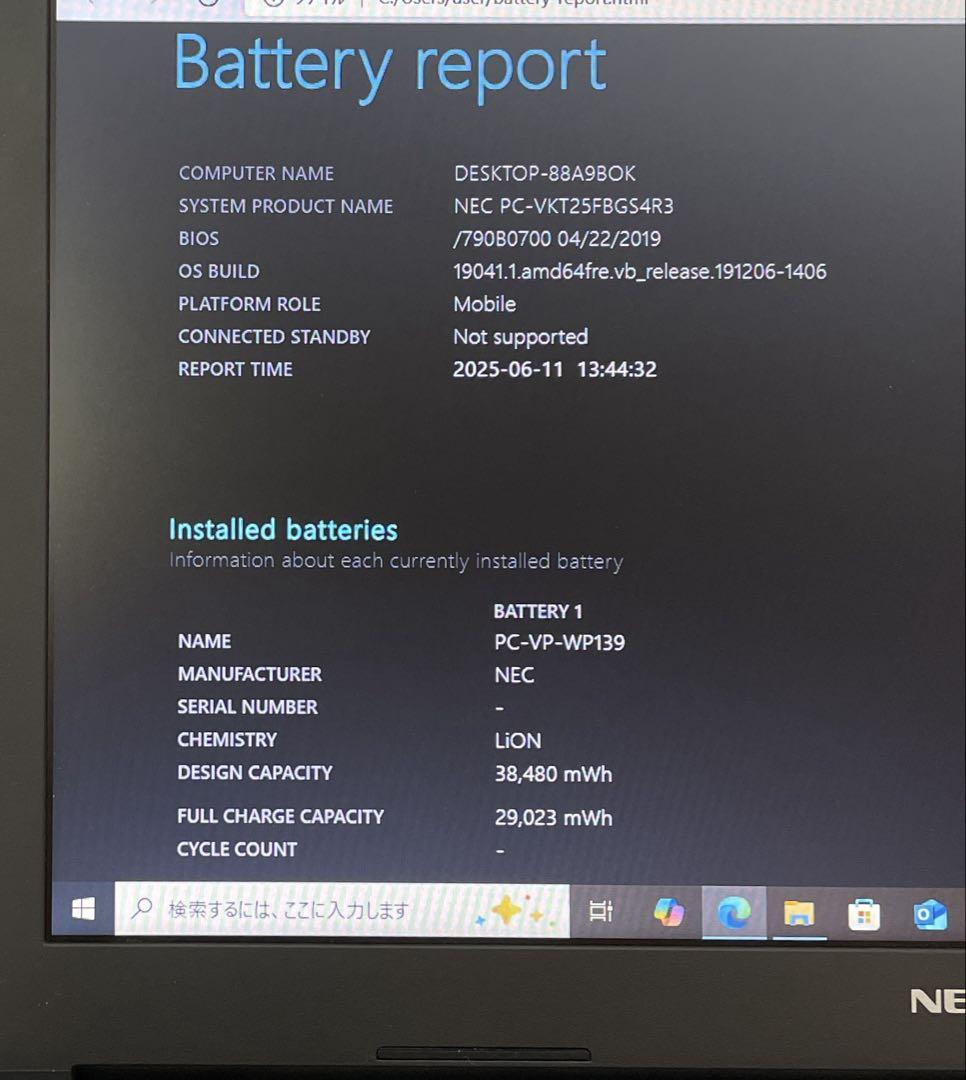Click the Mobile platform role value

click(484, 304)
